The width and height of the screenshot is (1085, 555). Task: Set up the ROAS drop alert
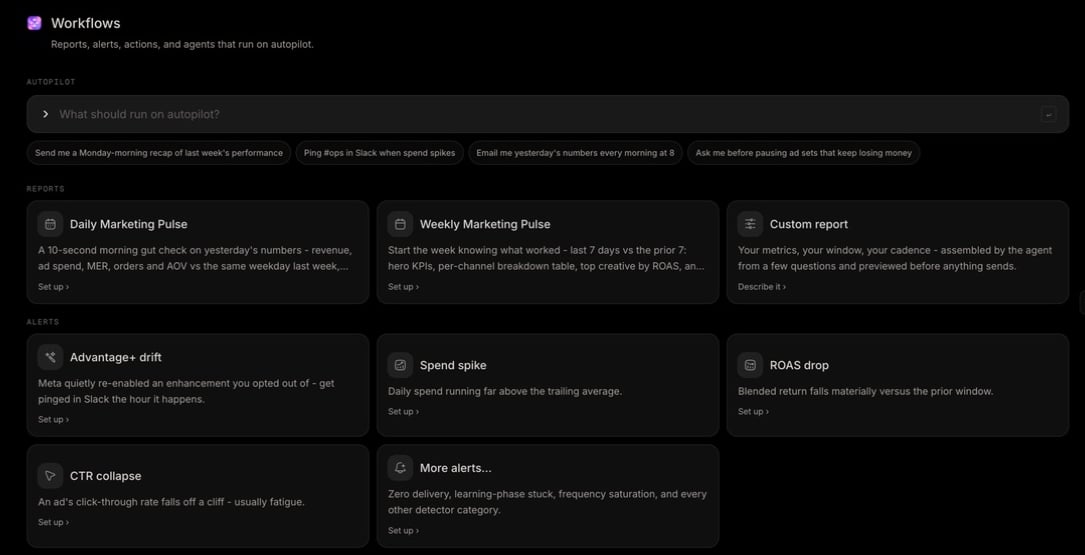pyautogui.click(x=753, y=412)
